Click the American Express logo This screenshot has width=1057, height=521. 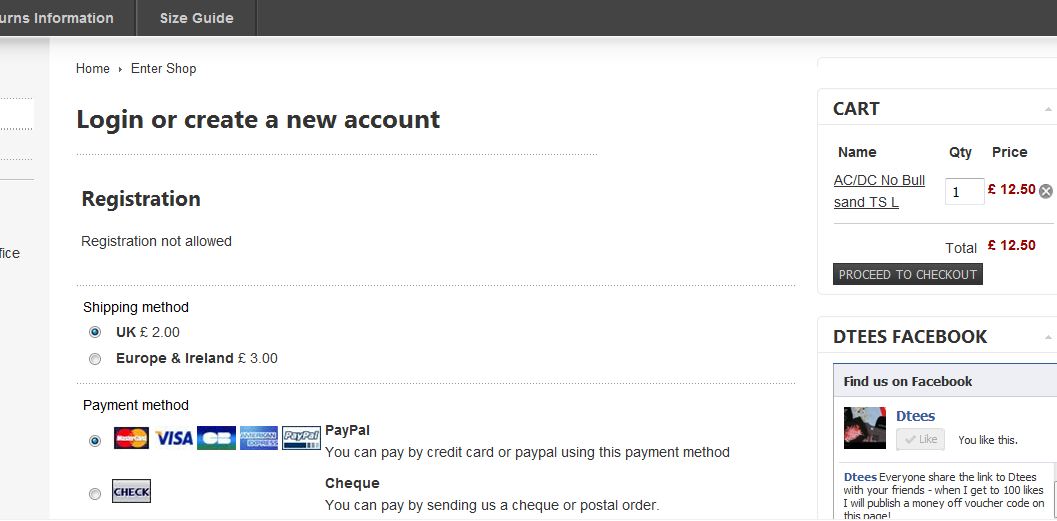[x=258, y=438]
